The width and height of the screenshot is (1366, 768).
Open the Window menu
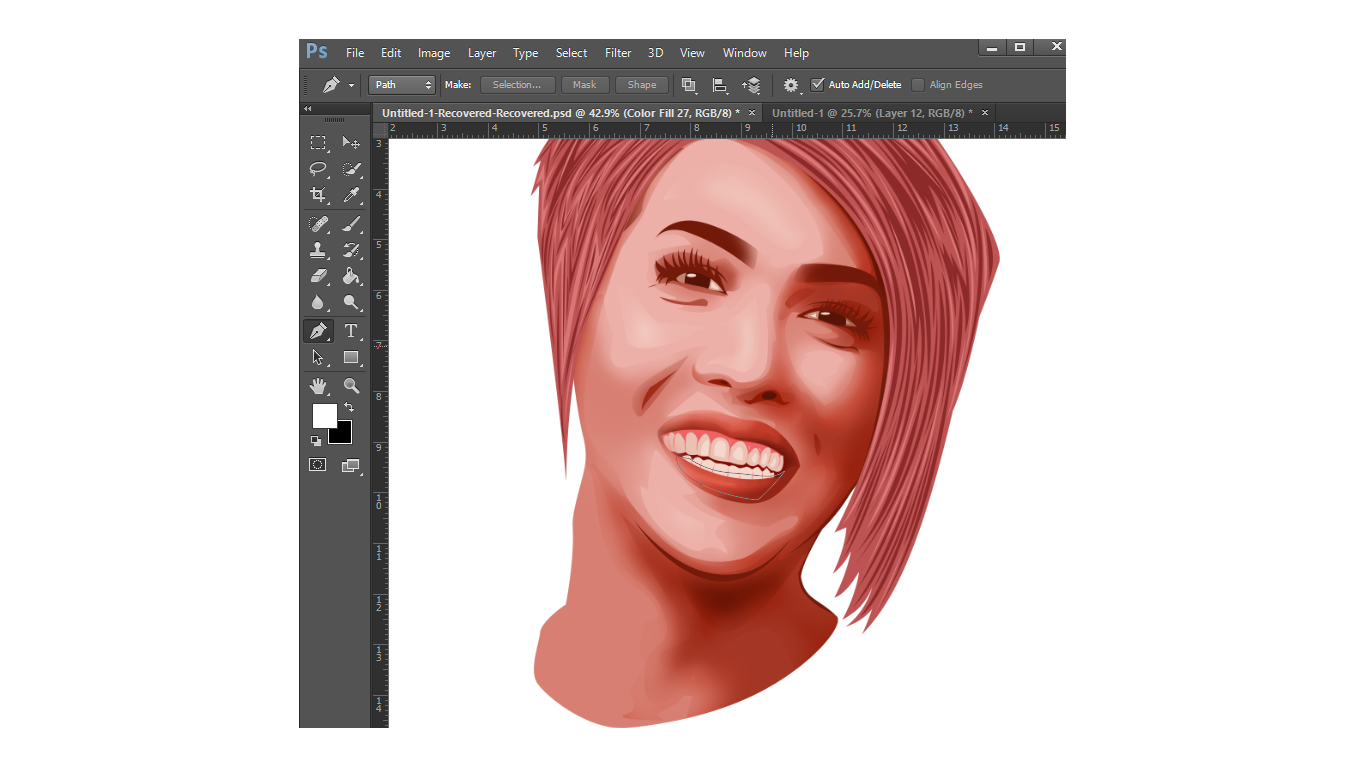click(745, 53)
